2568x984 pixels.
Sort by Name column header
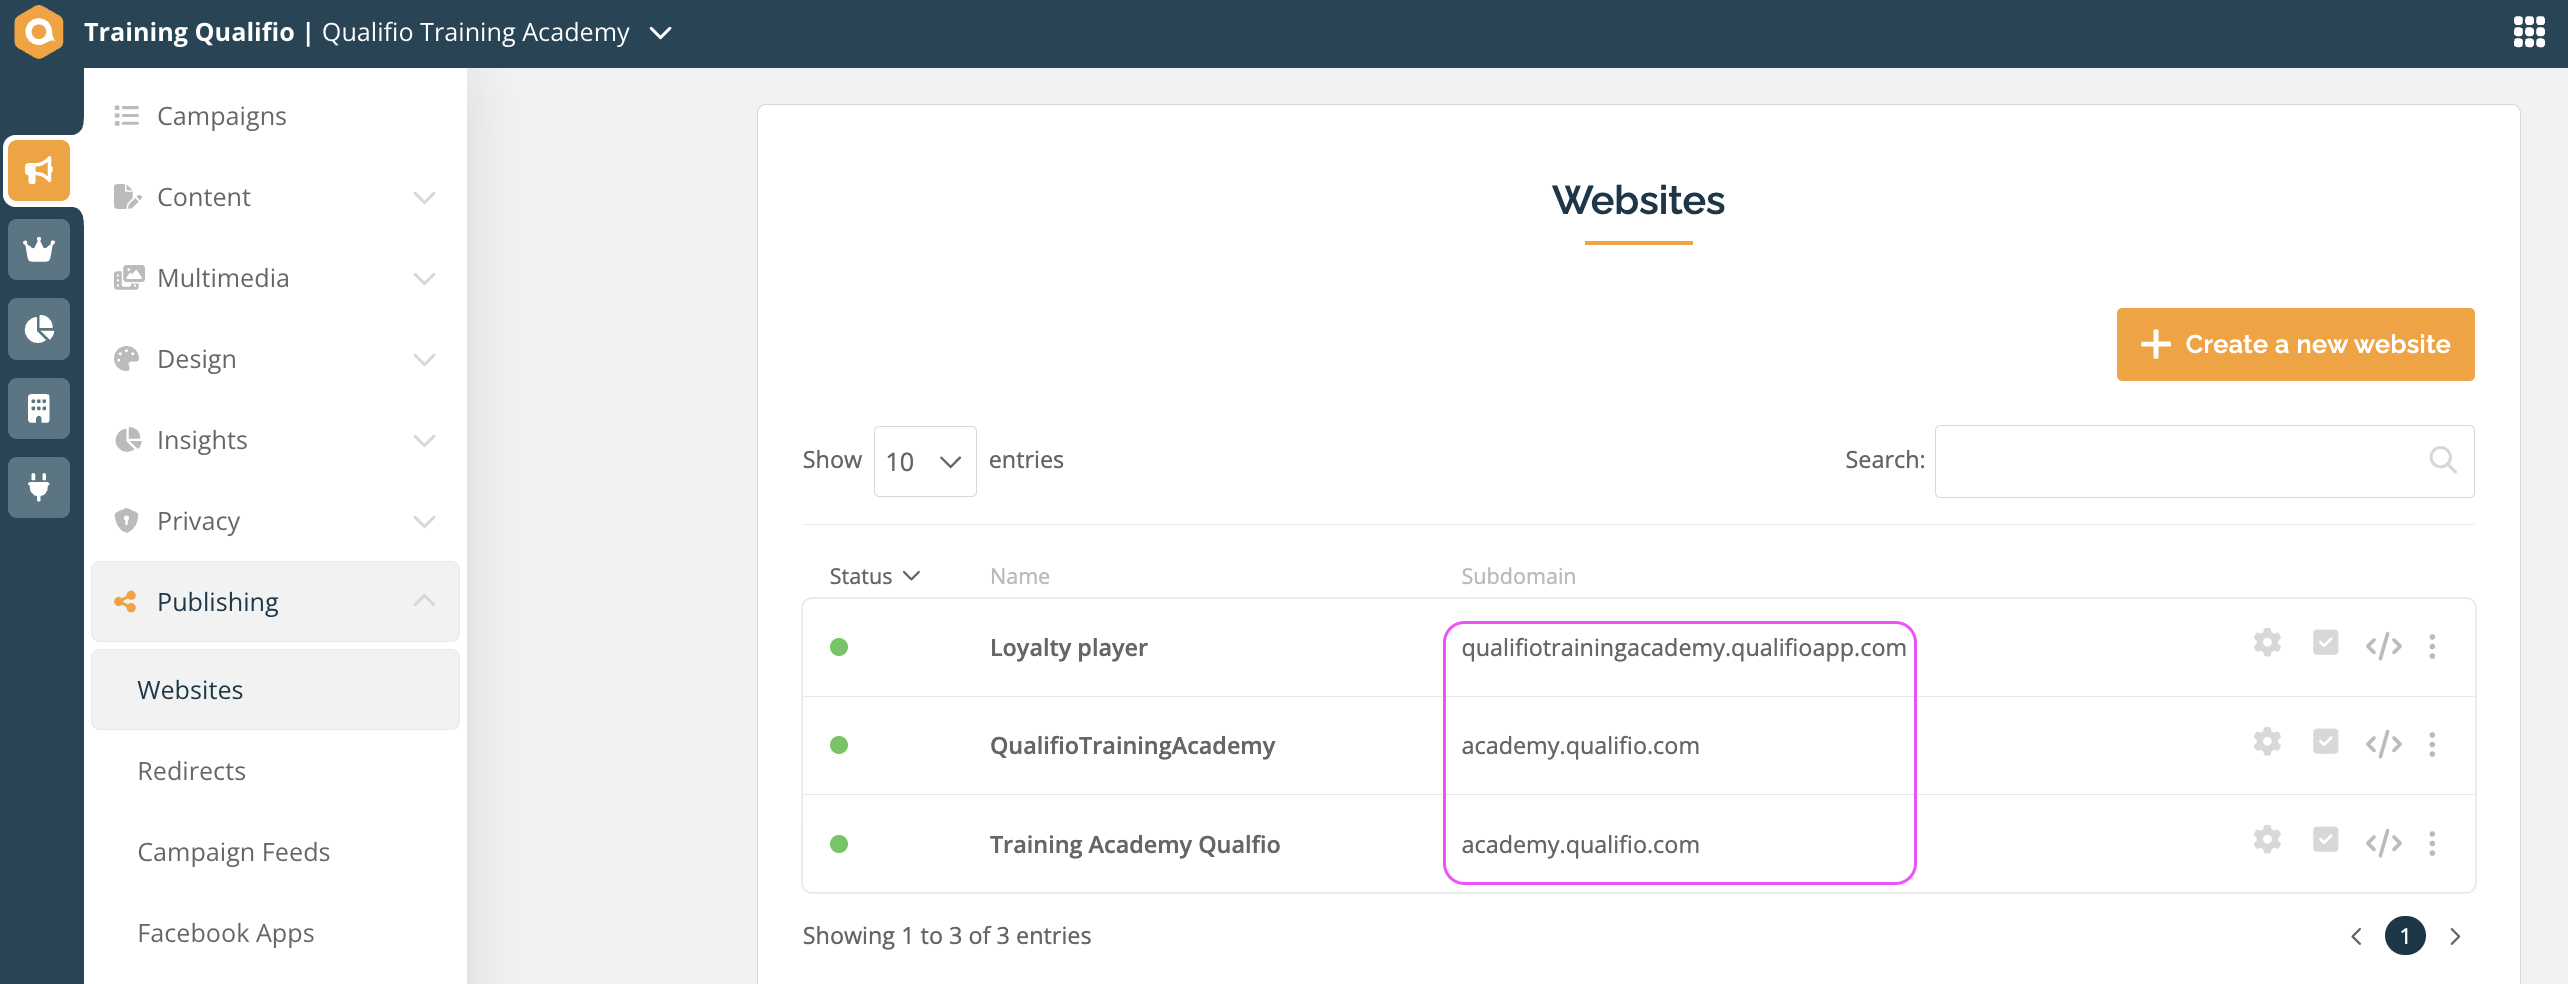(1019, 576)
